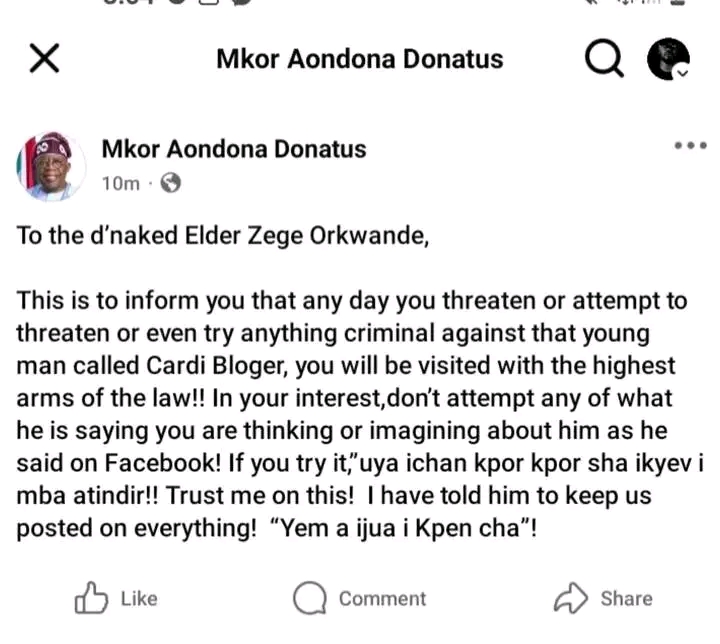Open the three-dot post options menu
The image size is (720, 644).
(x=690, y=146)
